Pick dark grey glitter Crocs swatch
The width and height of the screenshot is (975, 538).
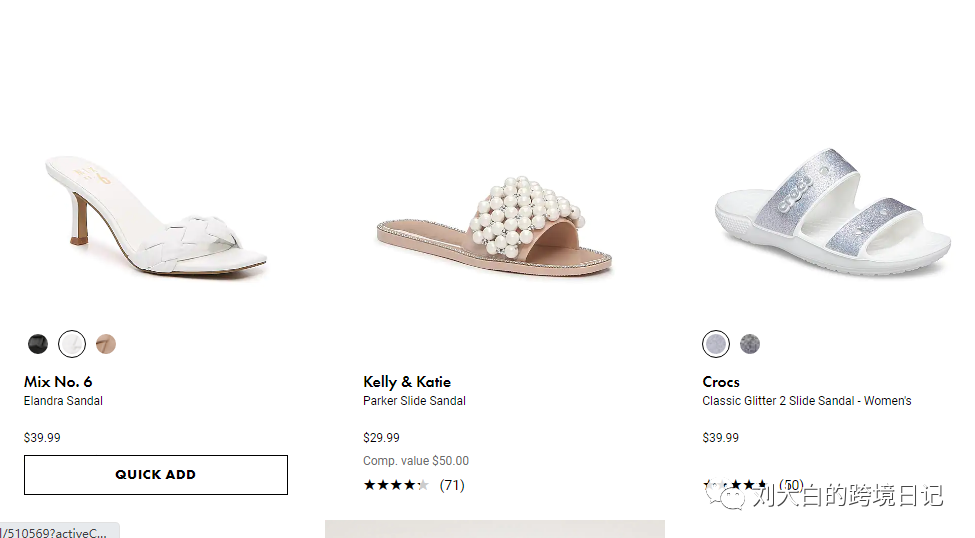[x=750, y=344]
